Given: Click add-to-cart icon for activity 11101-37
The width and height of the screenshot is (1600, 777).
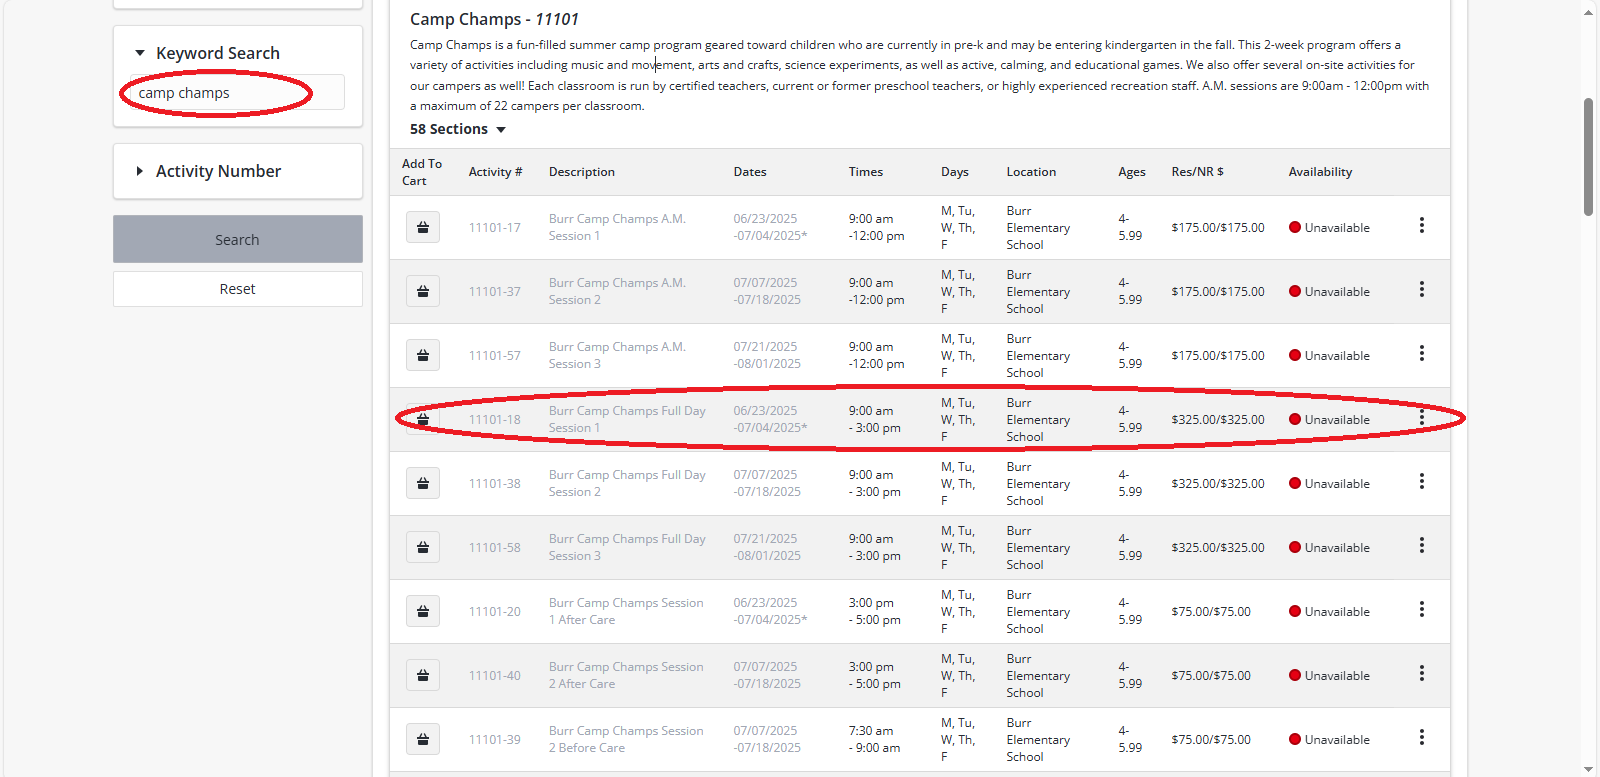Looking at the screenshot, I should [x=423, y=291].
